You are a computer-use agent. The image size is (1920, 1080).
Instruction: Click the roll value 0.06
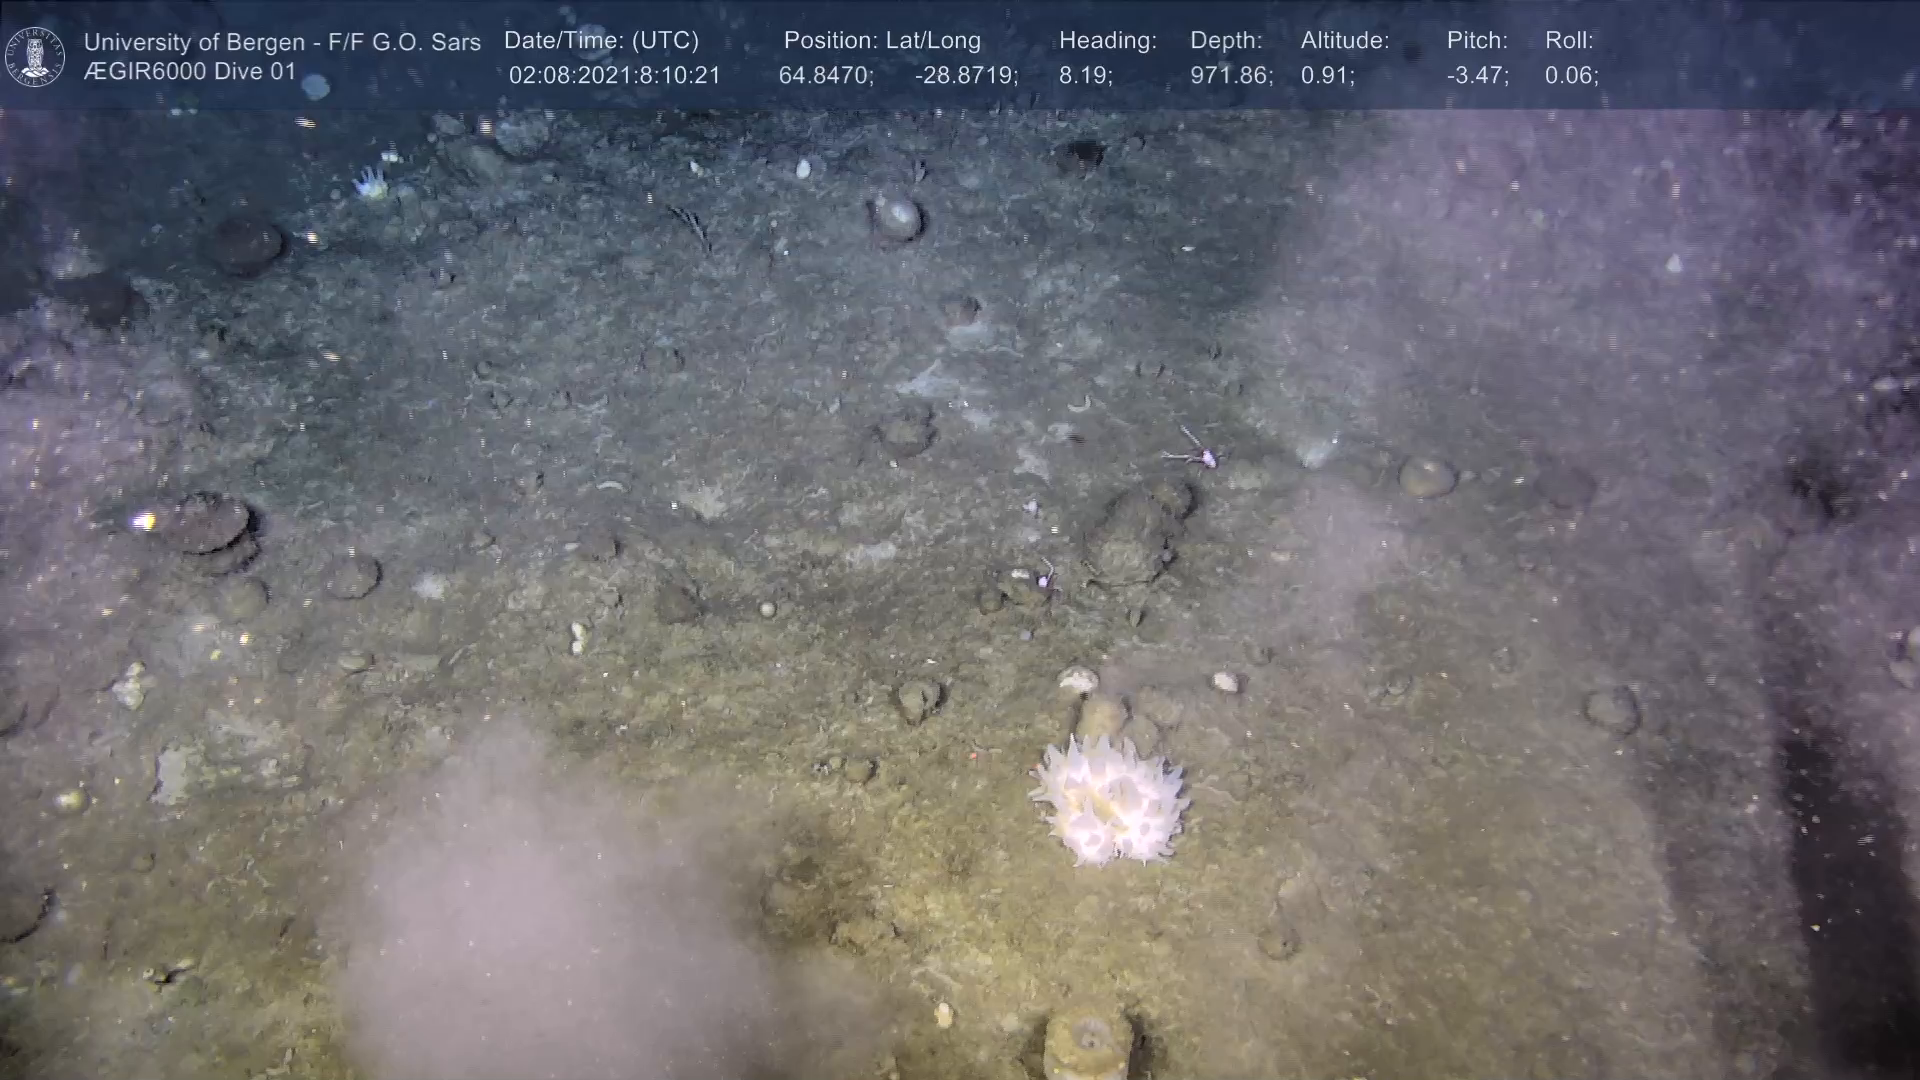[1571, 76]
